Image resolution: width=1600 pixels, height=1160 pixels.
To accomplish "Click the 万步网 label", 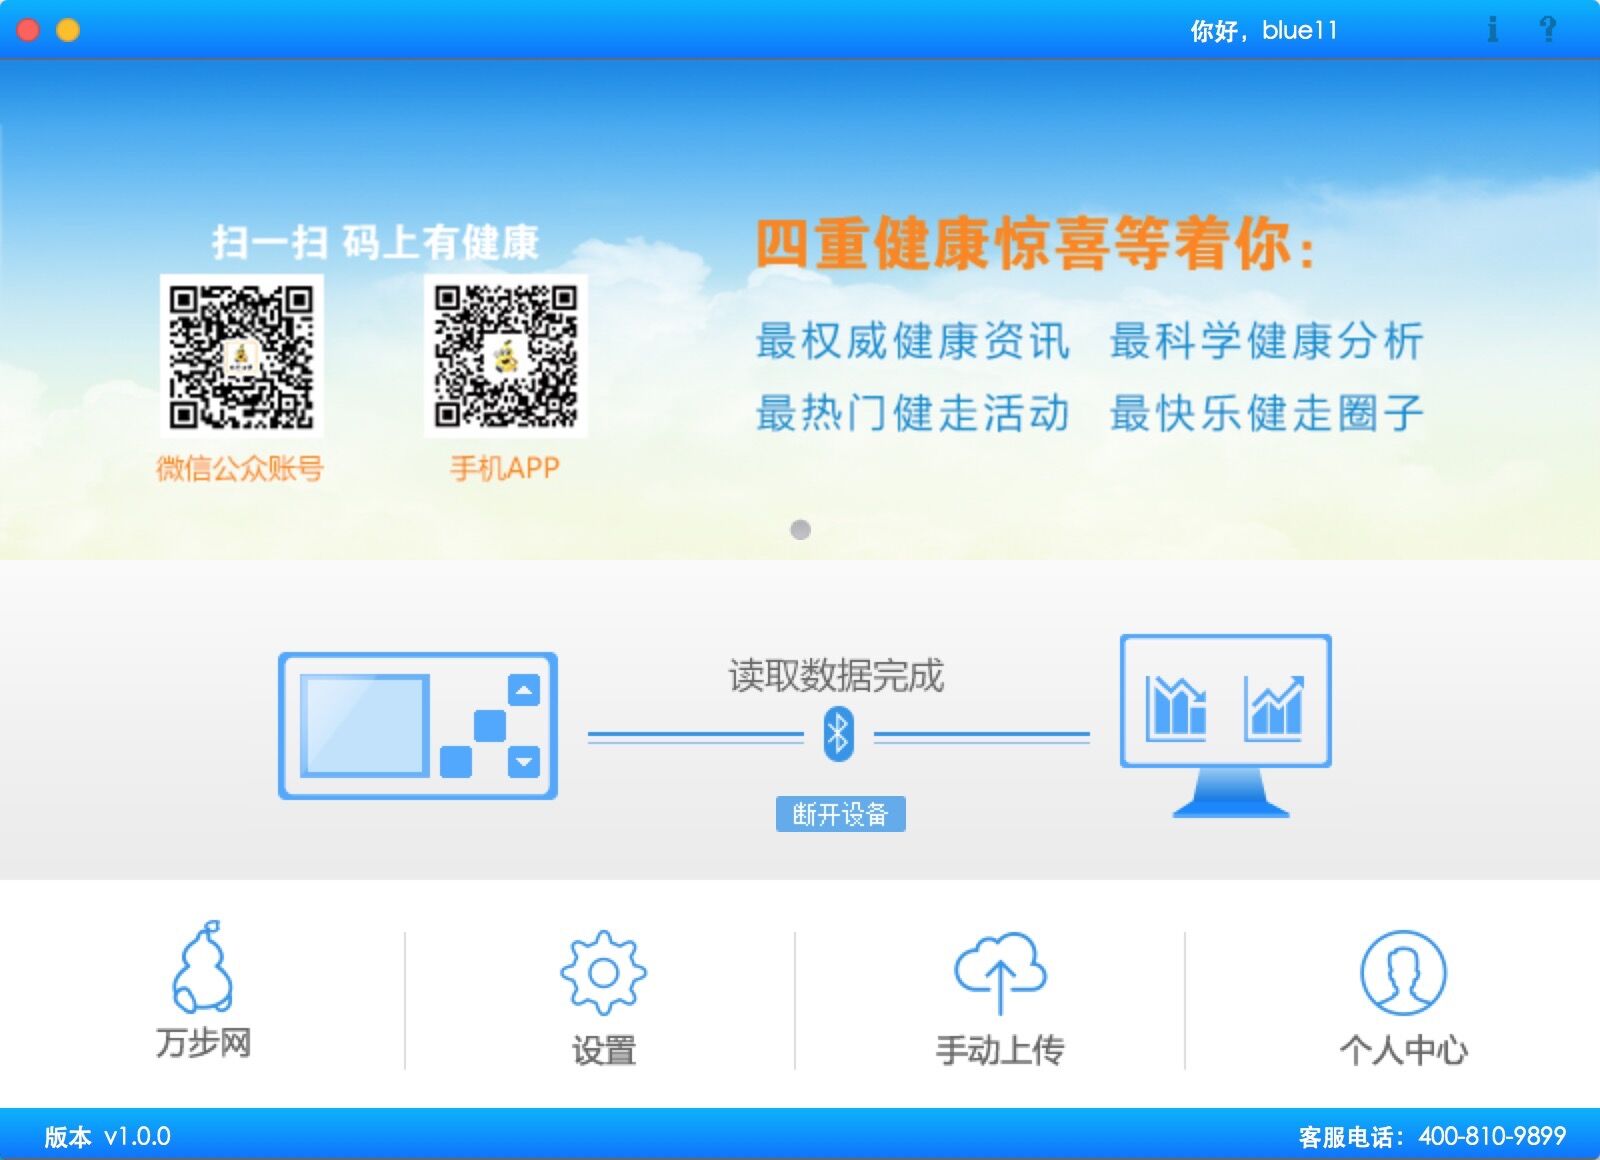I will click(203, 1042).
